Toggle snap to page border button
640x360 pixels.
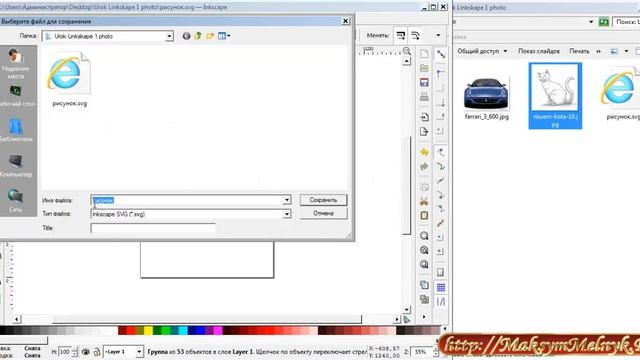tap(440, 272)
